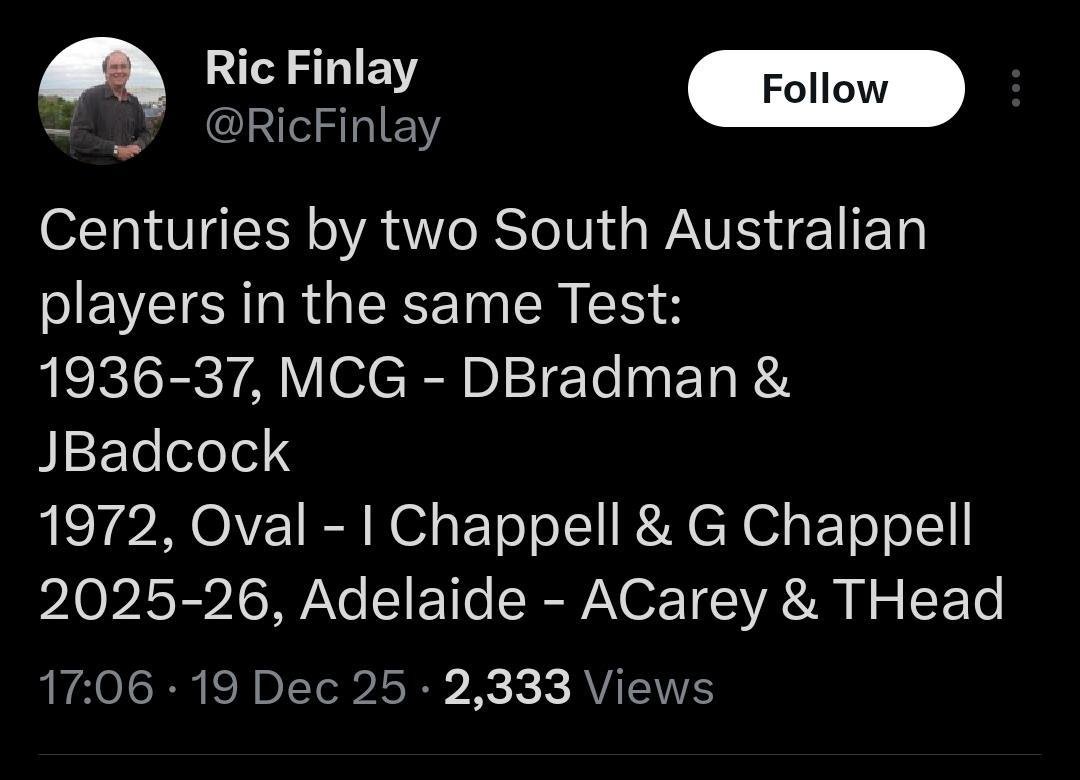
Task: Click the "2025-26, Adelaide" text
Action: pos(282,599)
